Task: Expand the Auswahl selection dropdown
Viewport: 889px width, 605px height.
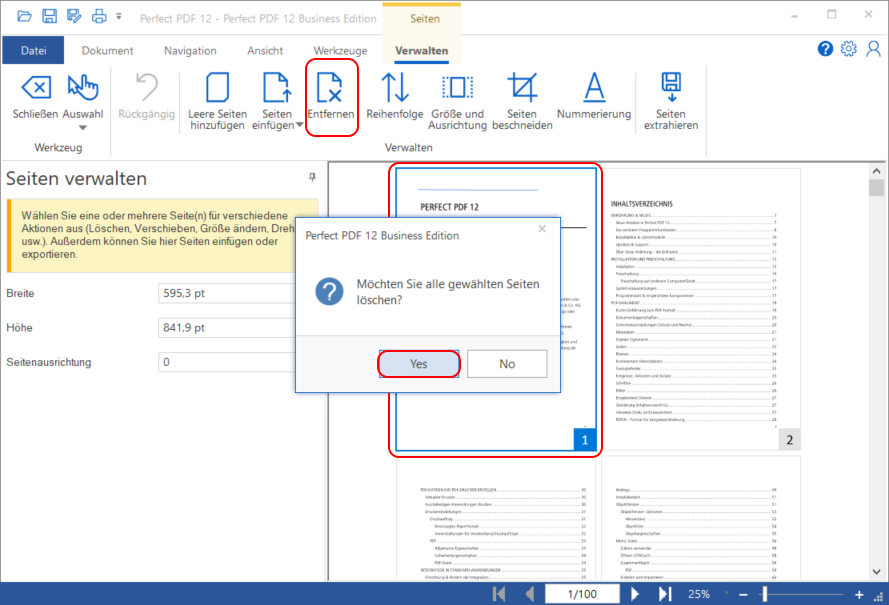Action: [x=83, y=126]
